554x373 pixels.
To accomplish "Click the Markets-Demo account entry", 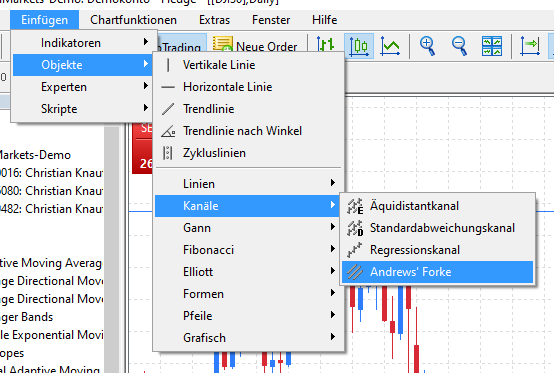I will point(35,155).
